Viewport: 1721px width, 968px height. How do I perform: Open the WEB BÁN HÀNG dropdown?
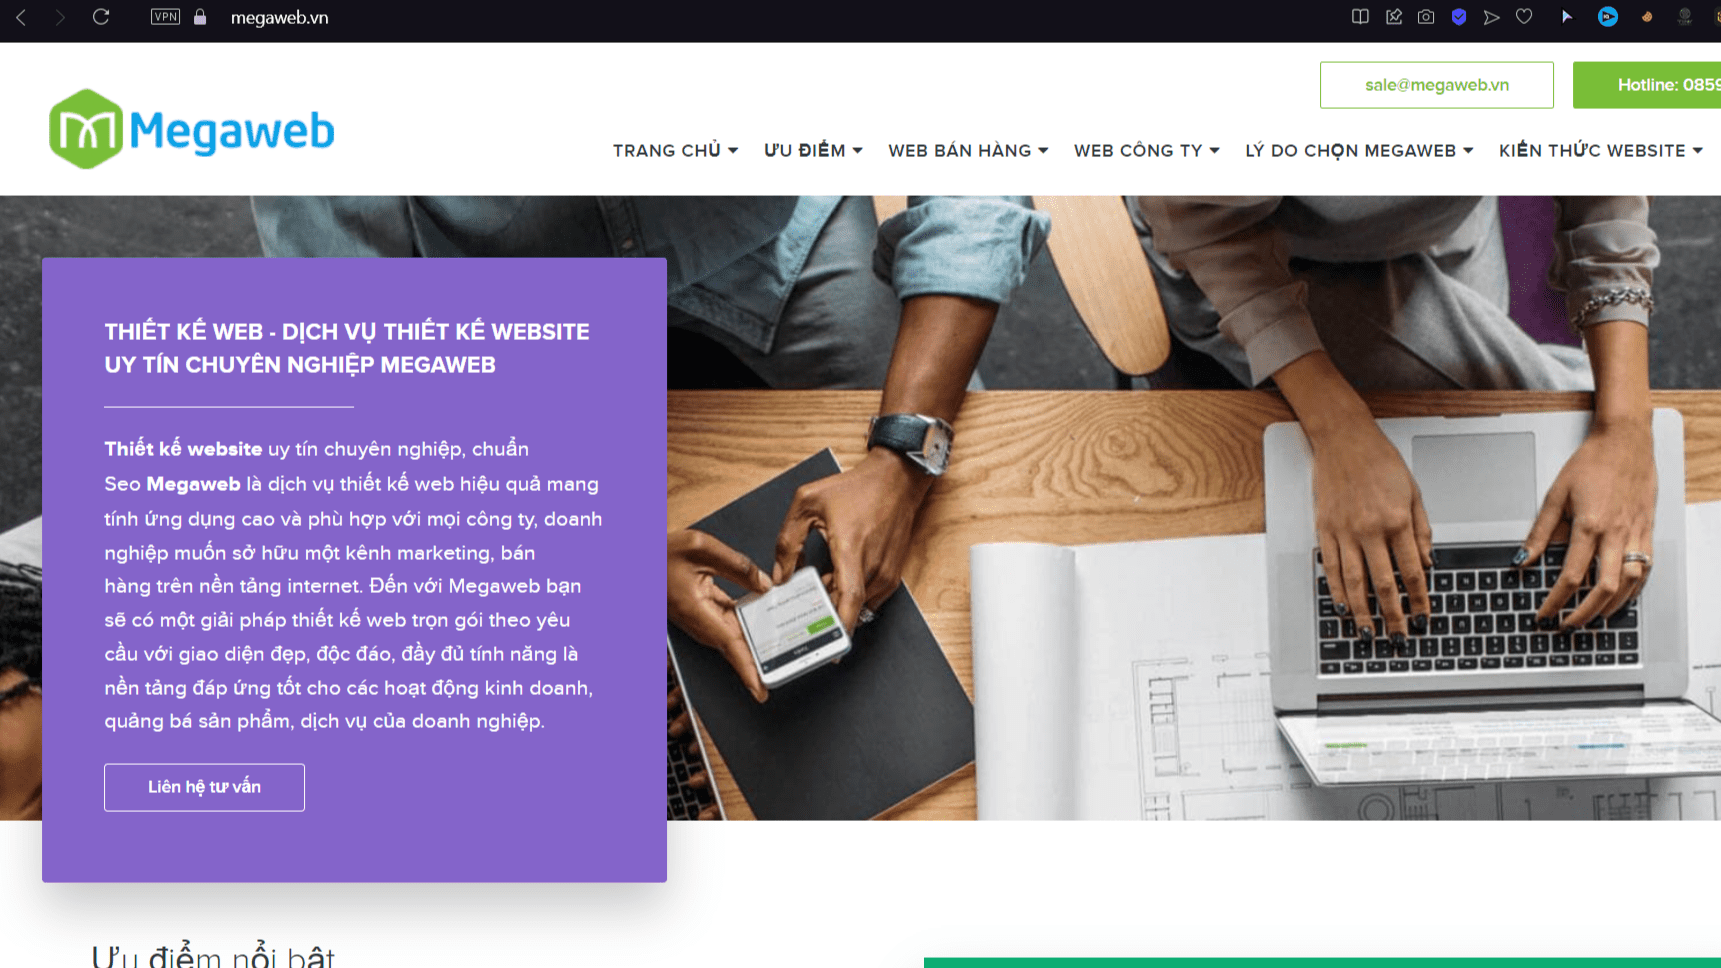coord(968,150)
